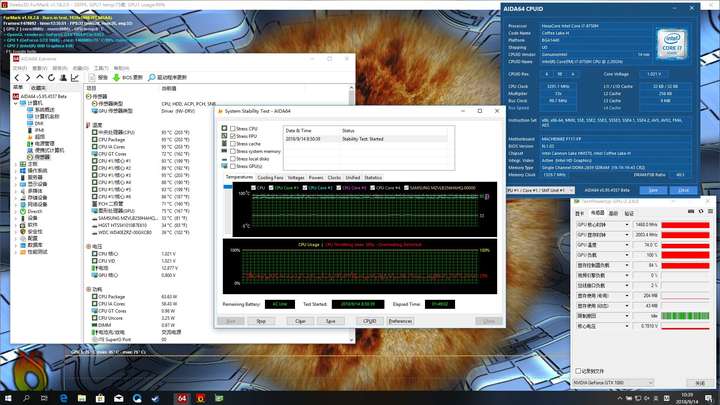Click the close button at bottom of GPU-Z
Viewport: 720px width, 405px height.
tap(699, 383)
